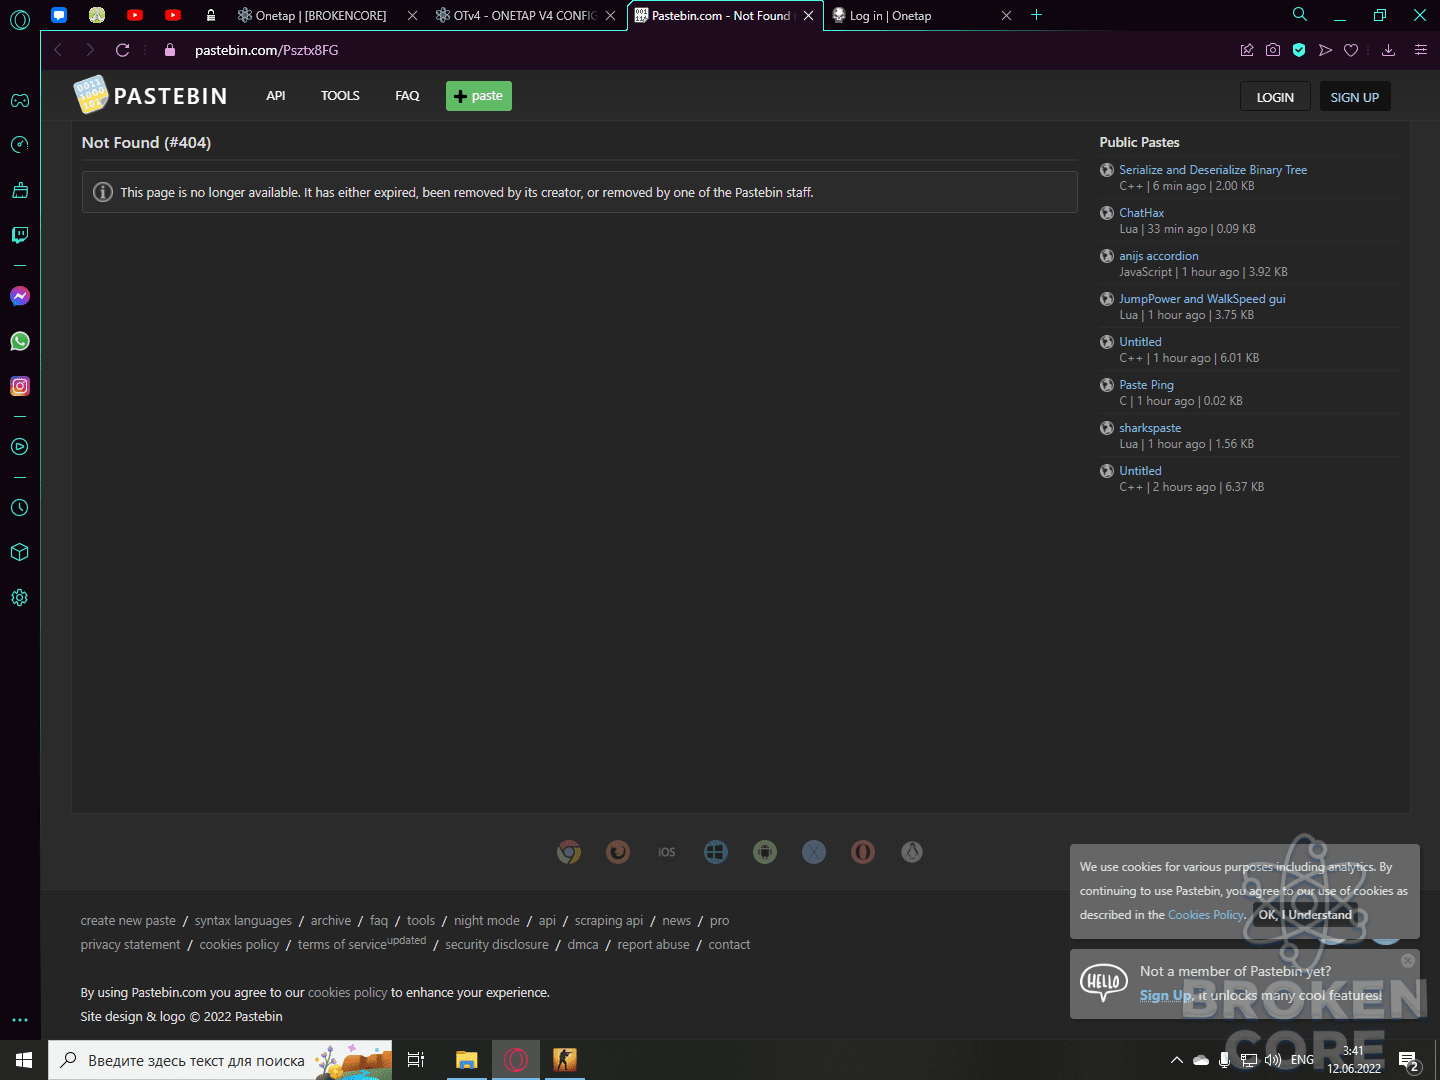Image resolution: width=1440 pixels, height=1080 pixels.
Task: Open the JumpPower and WalkSpeed gui paste
Action: 1202,299
